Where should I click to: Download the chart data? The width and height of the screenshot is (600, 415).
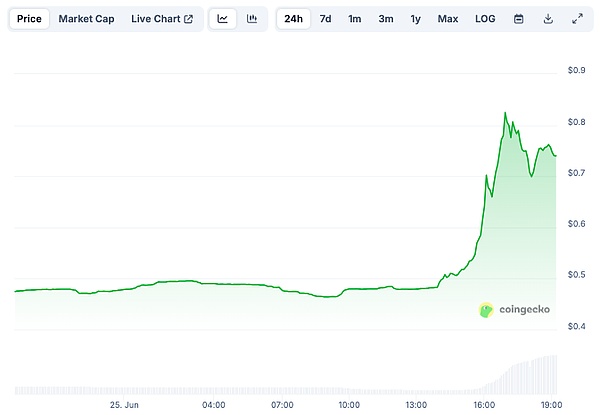tap(547, 19)
